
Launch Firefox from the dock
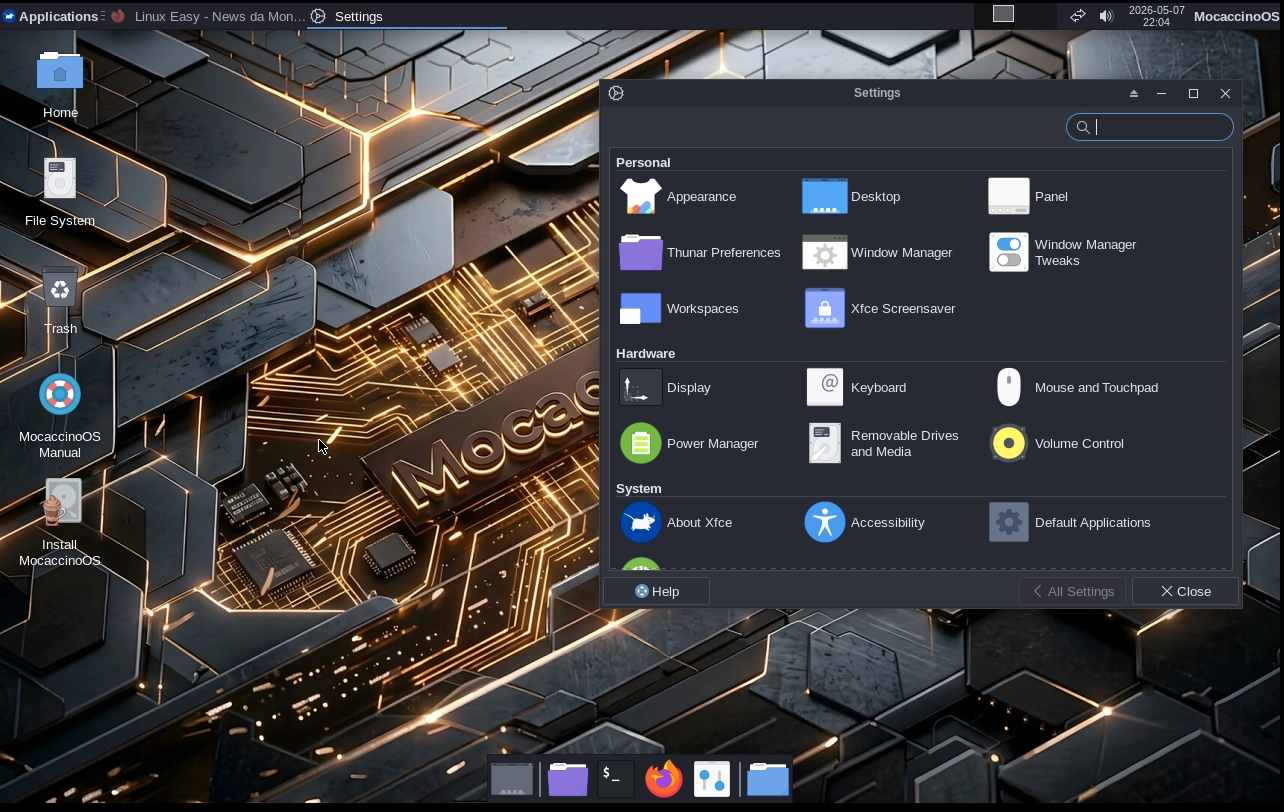tap(663, 778)
